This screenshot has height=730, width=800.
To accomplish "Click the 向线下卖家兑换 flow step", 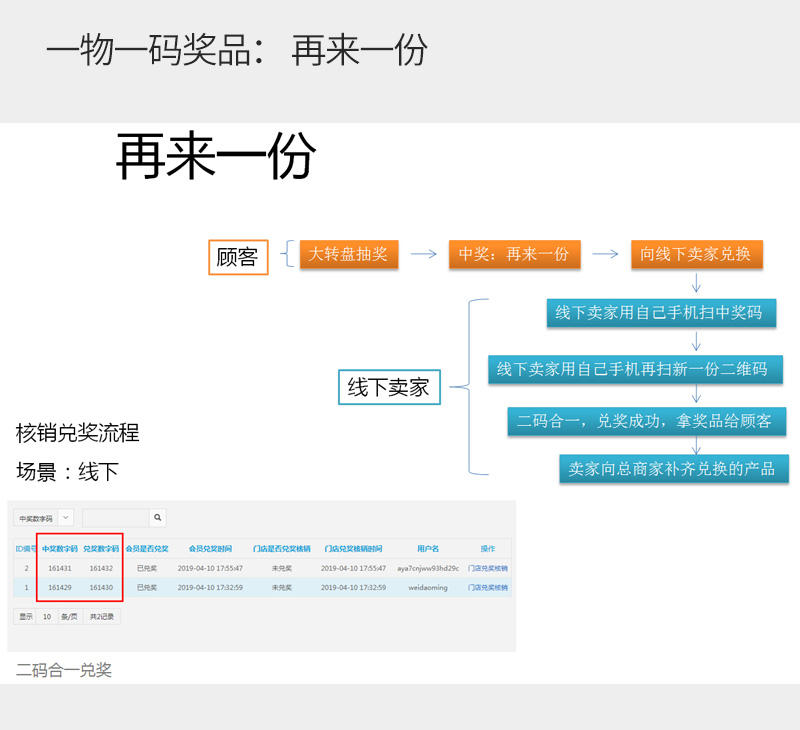I will (696, 254).
